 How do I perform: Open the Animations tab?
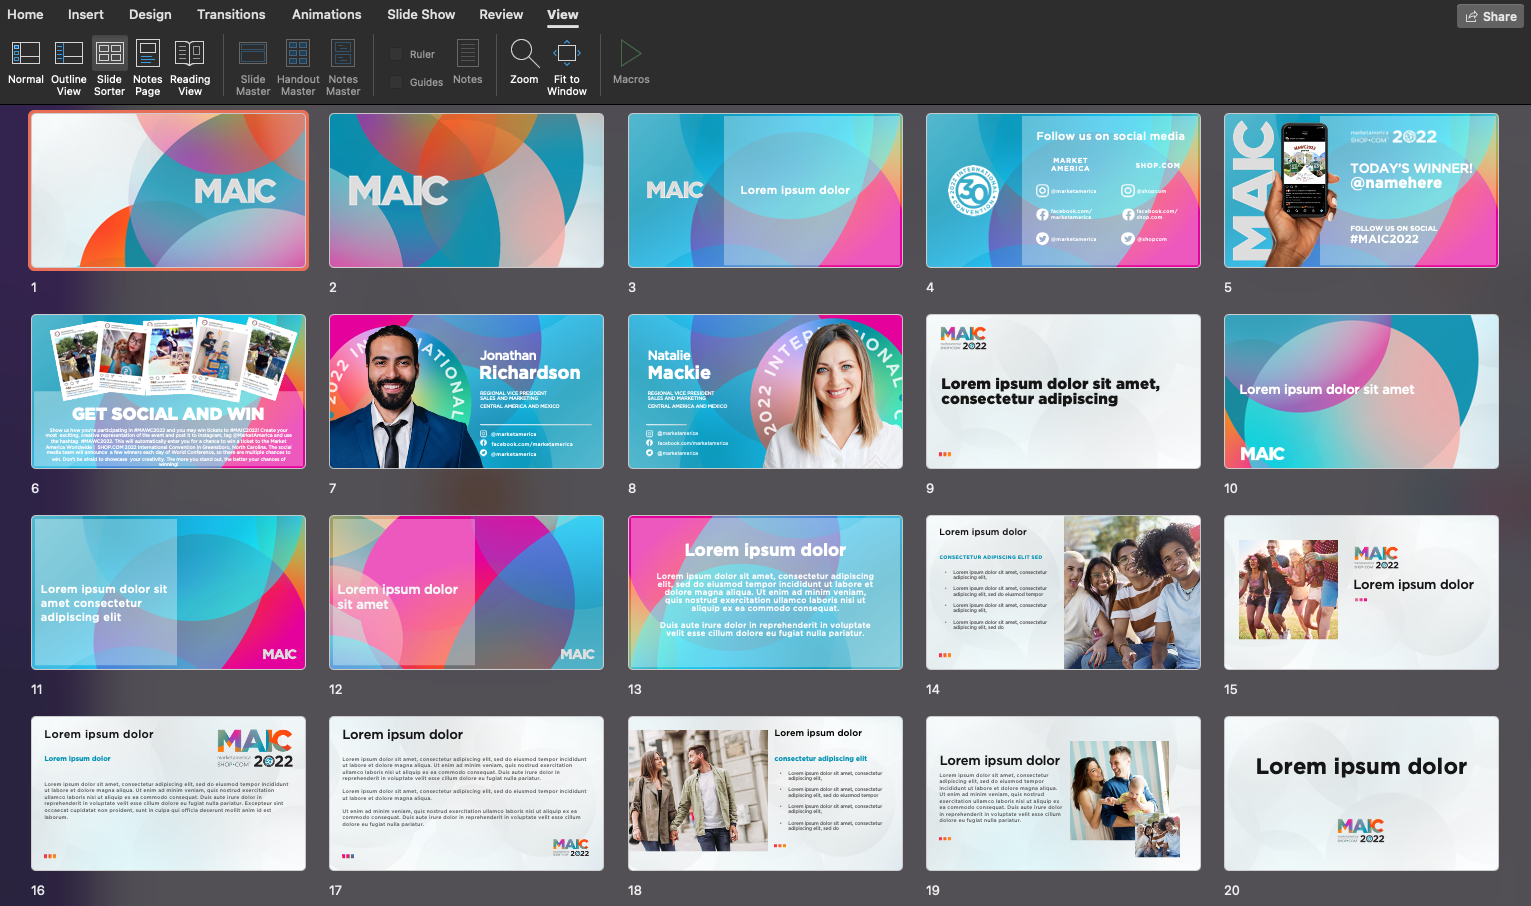click(x=327, y=14)
